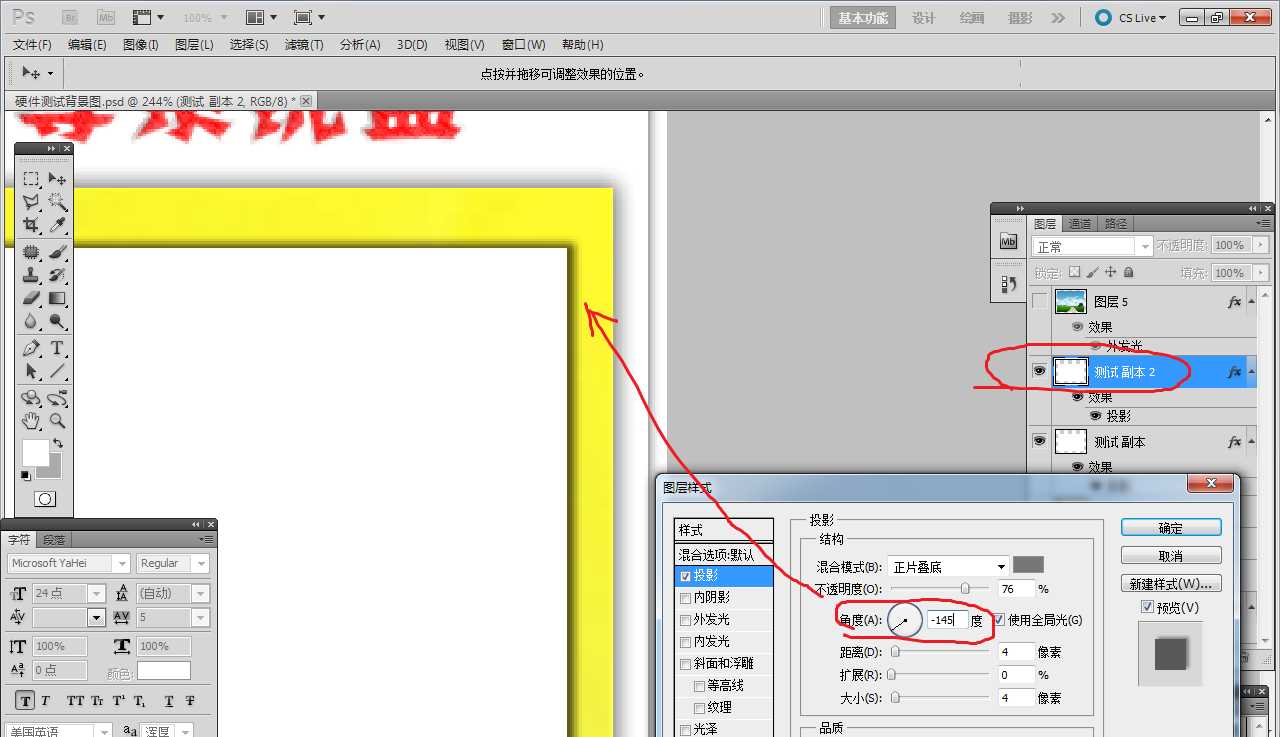Launch Bridge from the application bar

pos(70,17)
